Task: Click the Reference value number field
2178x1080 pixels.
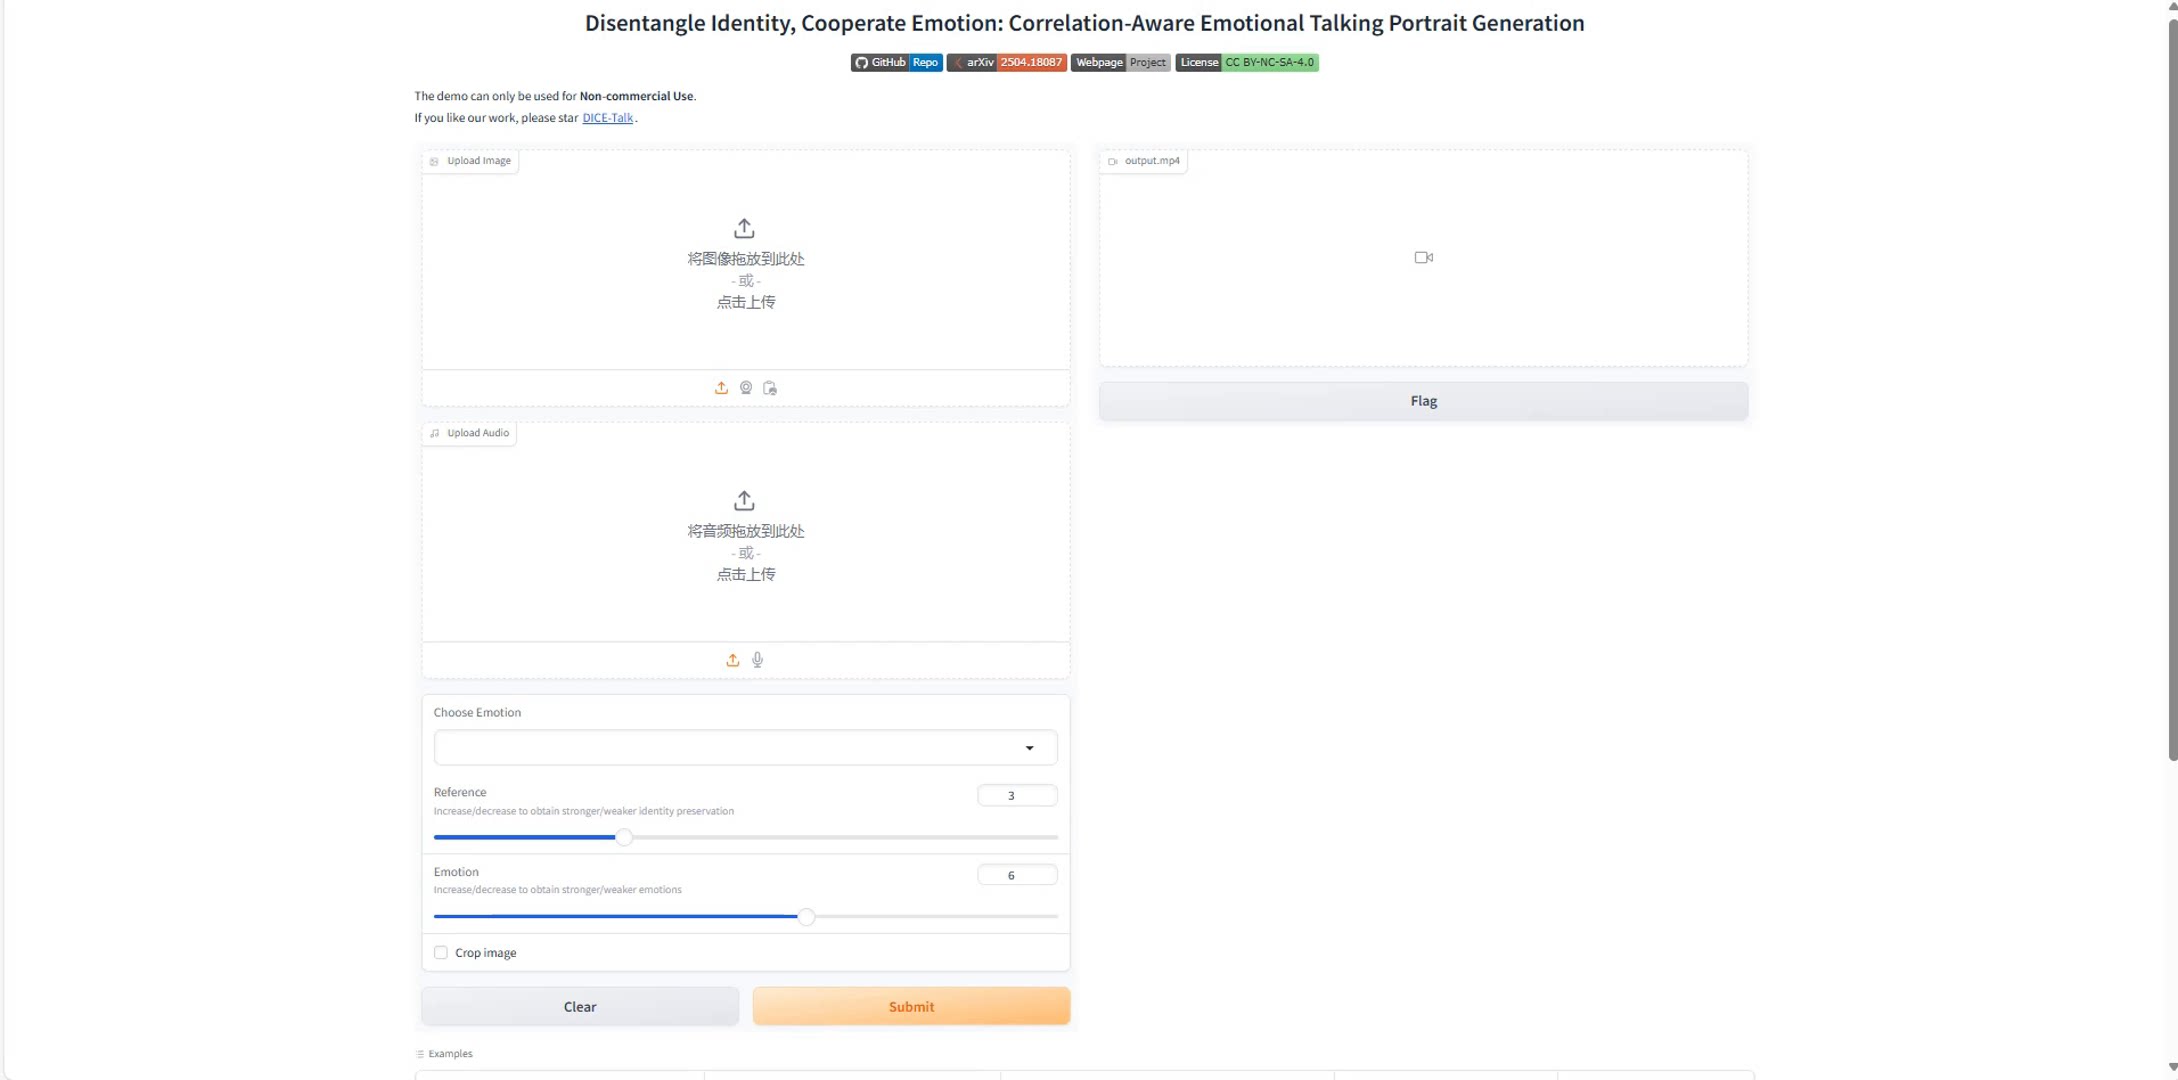Action: coord(1016,796)
